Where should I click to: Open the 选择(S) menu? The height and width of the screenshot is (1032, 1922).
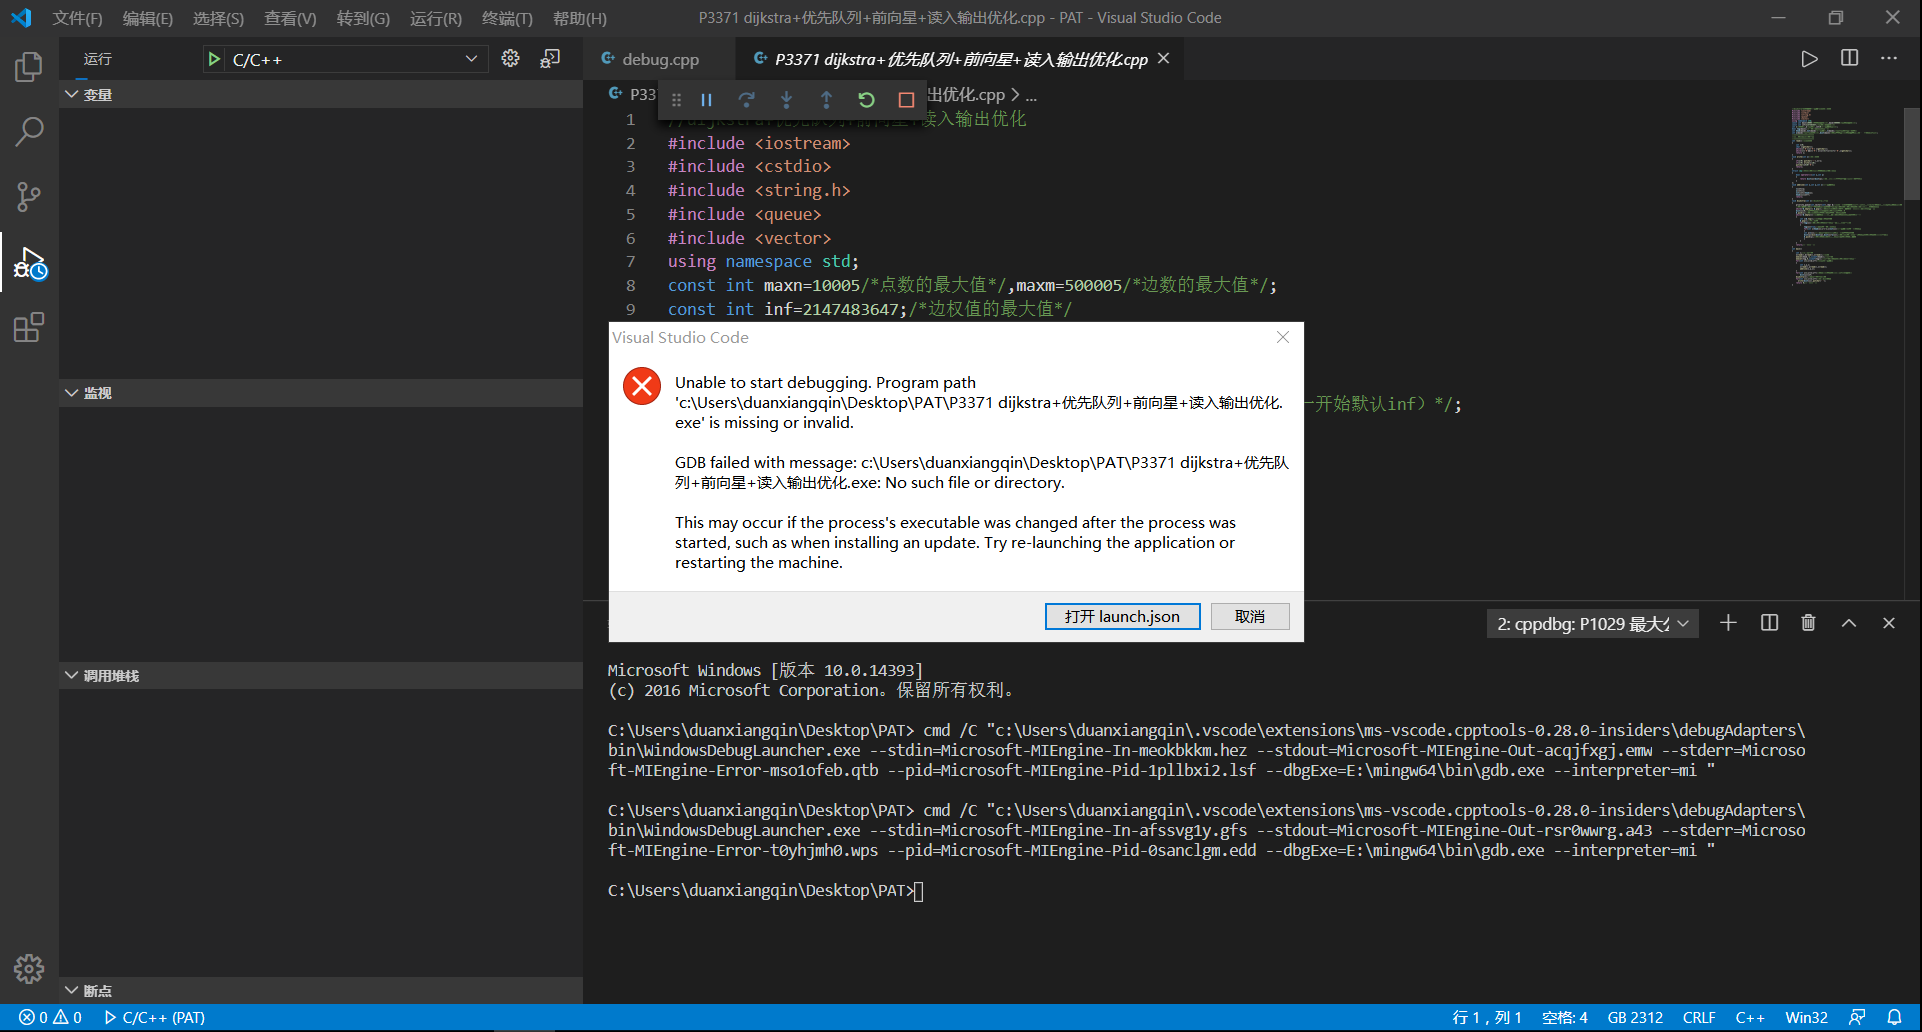(x=218, y=18)
